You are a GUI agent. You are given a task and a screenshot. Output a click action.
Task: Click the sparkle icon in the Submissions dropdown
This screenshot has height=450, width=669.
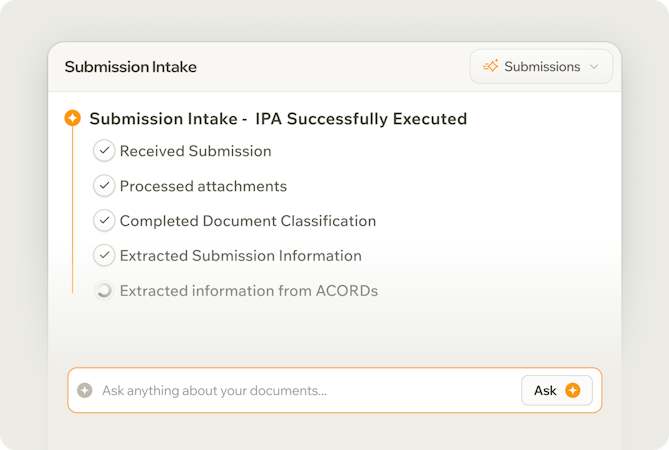pyautogui.click(x=491, y=66)
